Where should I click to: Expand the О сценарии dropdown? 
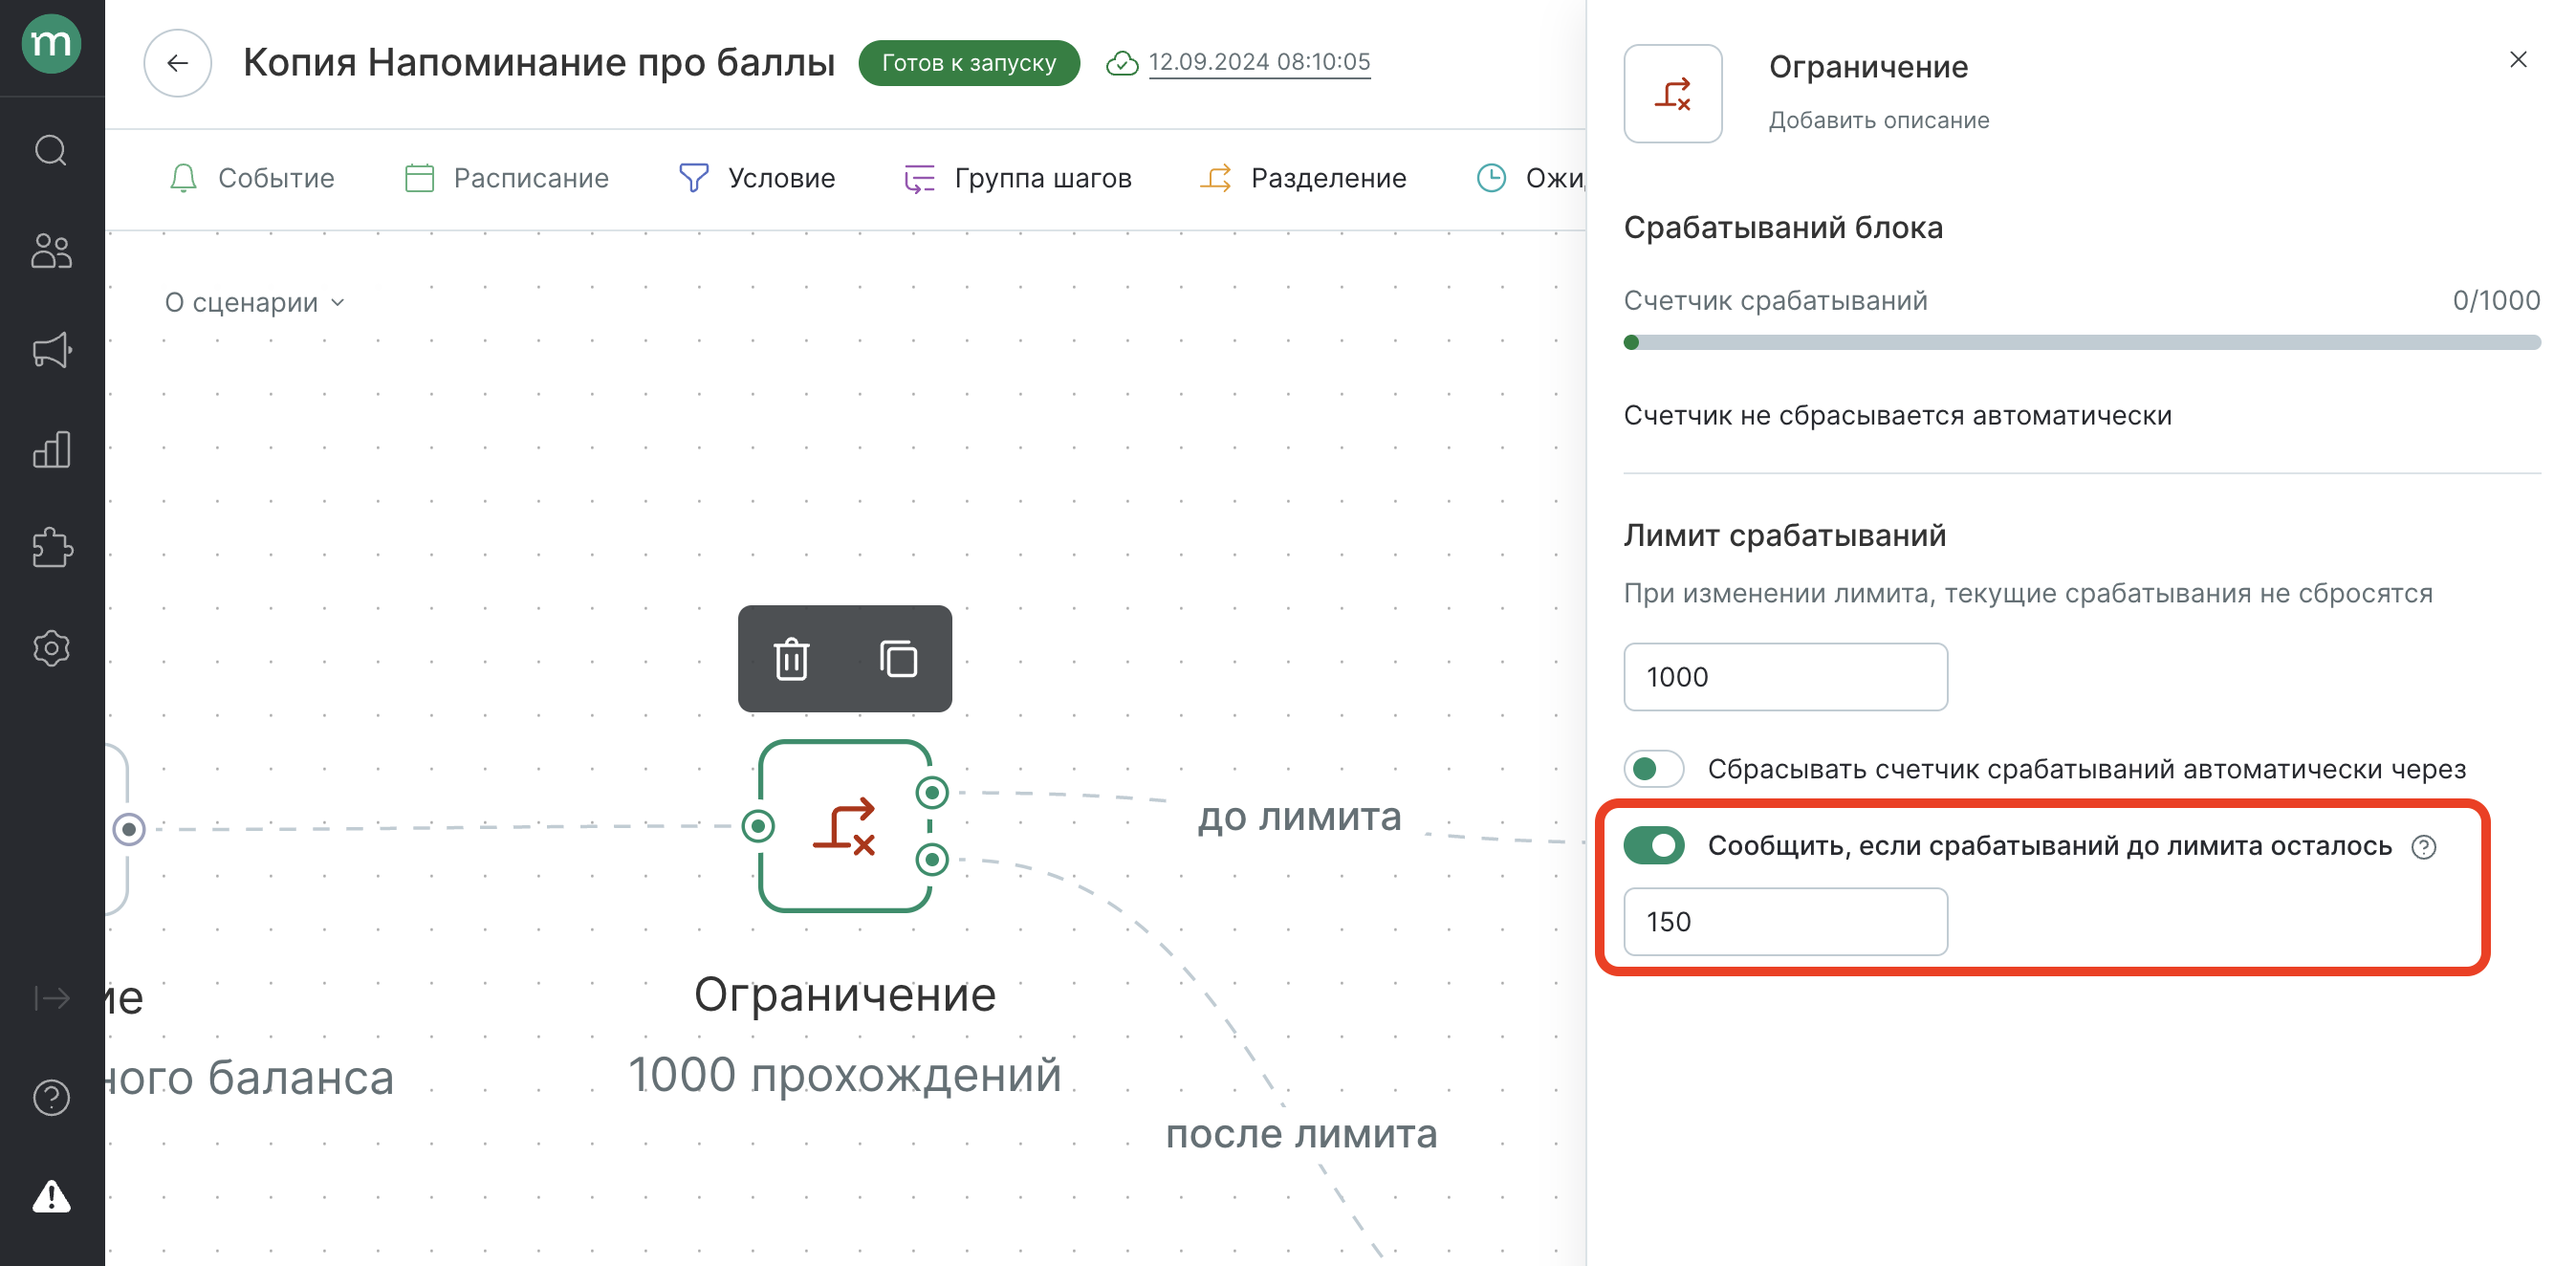(254, 303)
